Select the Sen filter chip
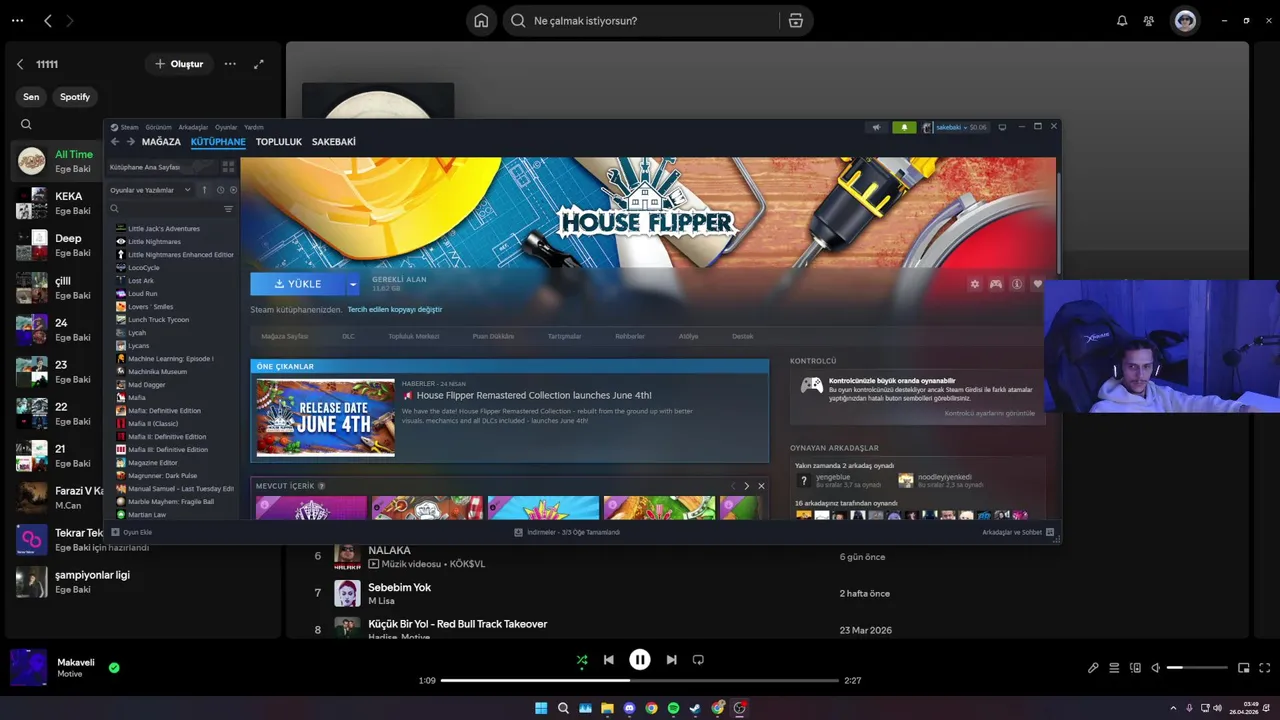 click(x=31, y=97)
